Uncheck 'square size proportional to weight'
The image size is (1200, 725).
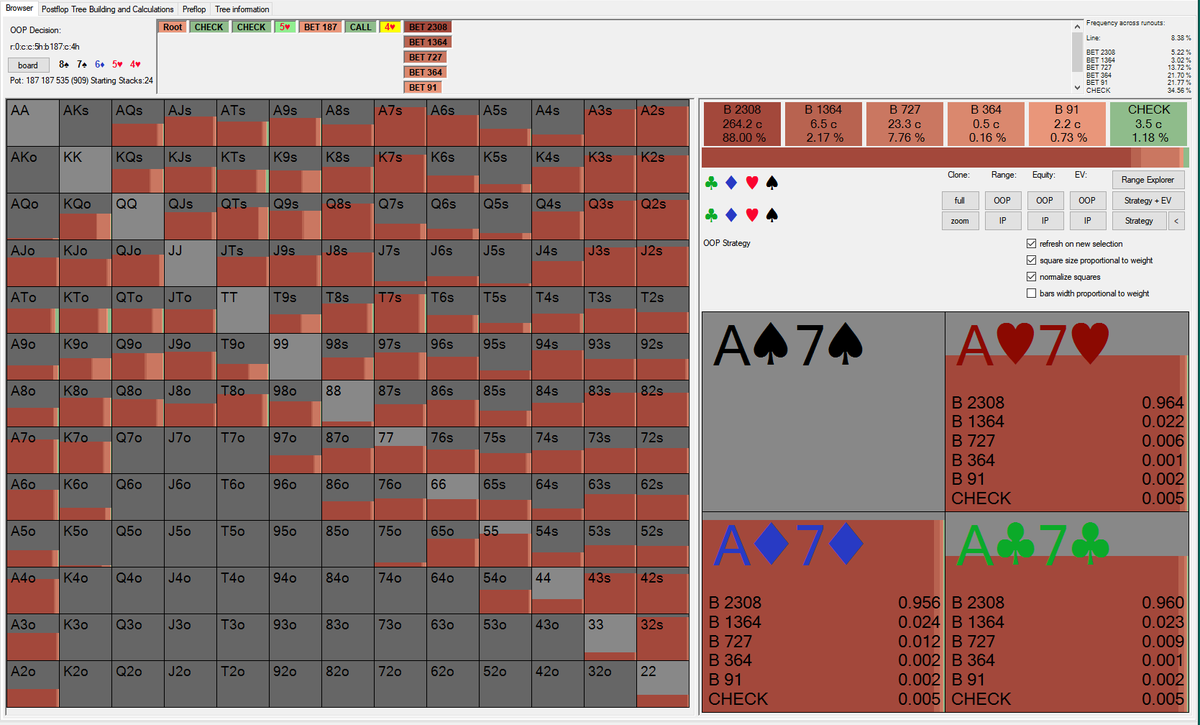[1032, 260]
